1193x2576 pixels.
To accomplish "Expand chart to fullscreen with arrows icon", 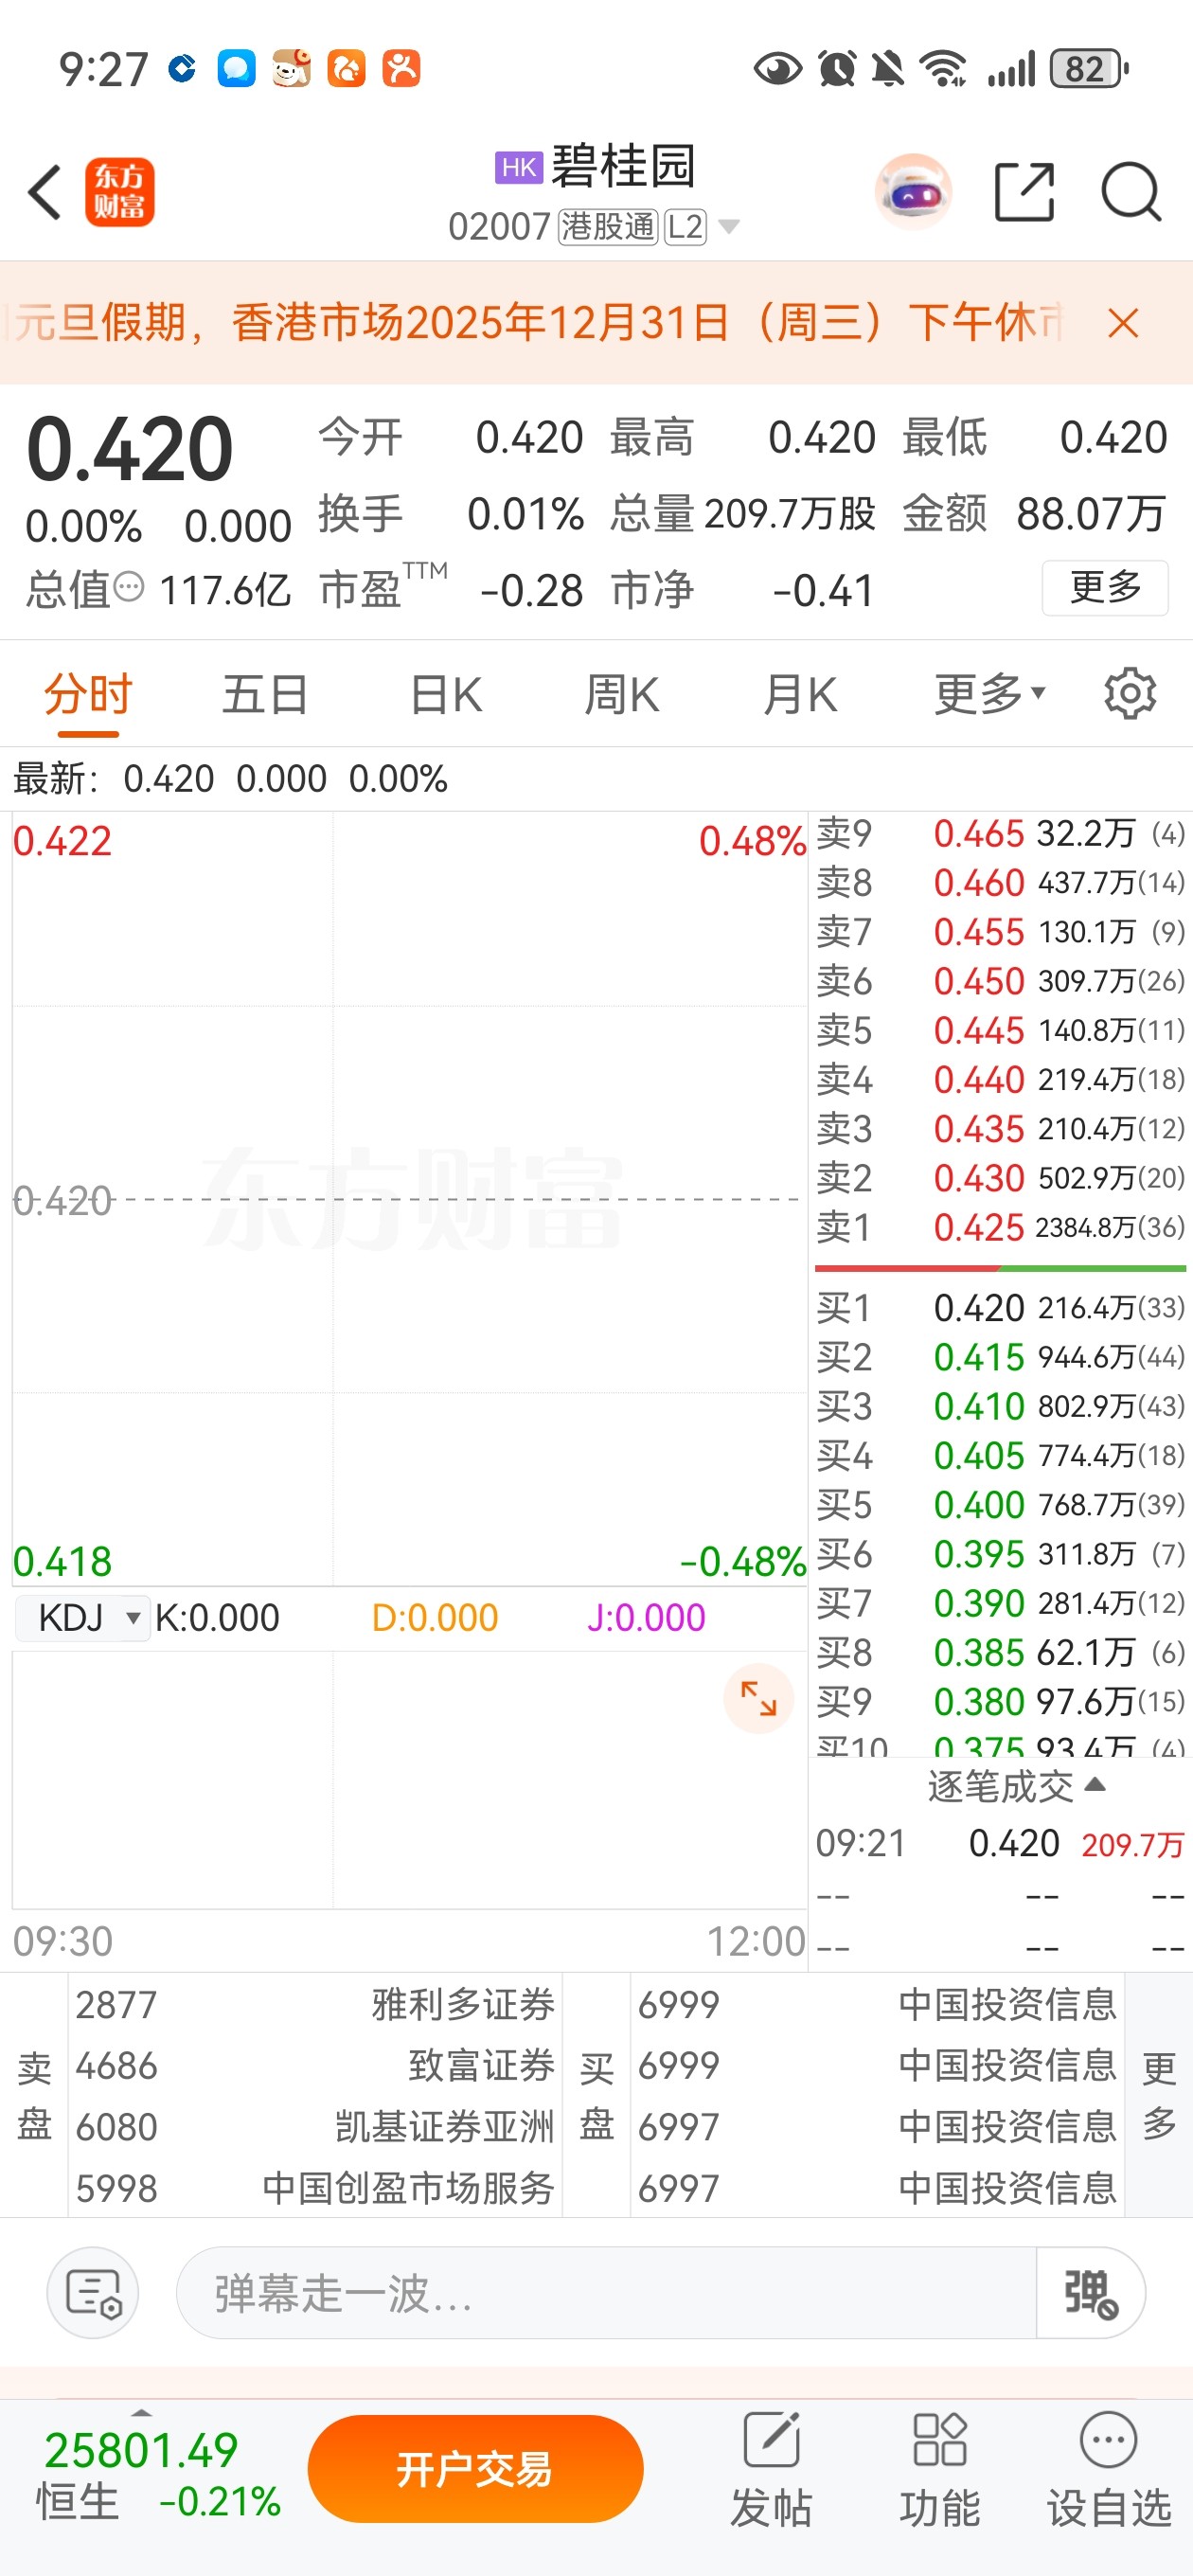I will click(x=758, y=1698).
